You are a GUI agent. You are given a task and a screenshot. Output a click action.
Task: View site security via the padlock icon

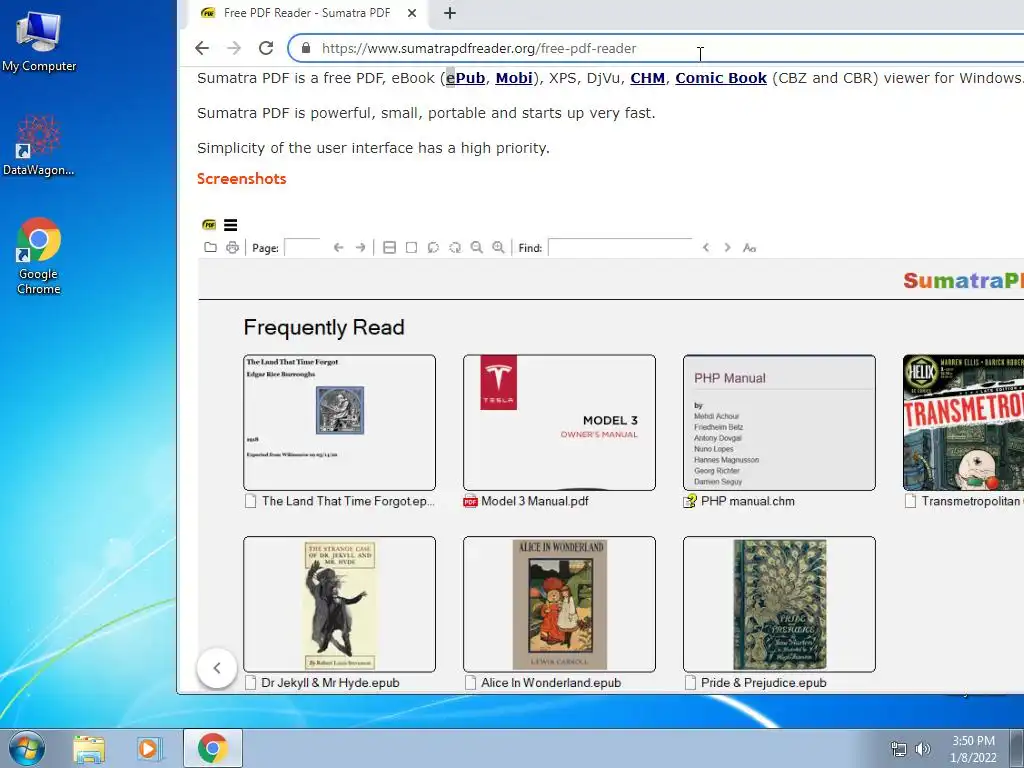click(306, 48)
